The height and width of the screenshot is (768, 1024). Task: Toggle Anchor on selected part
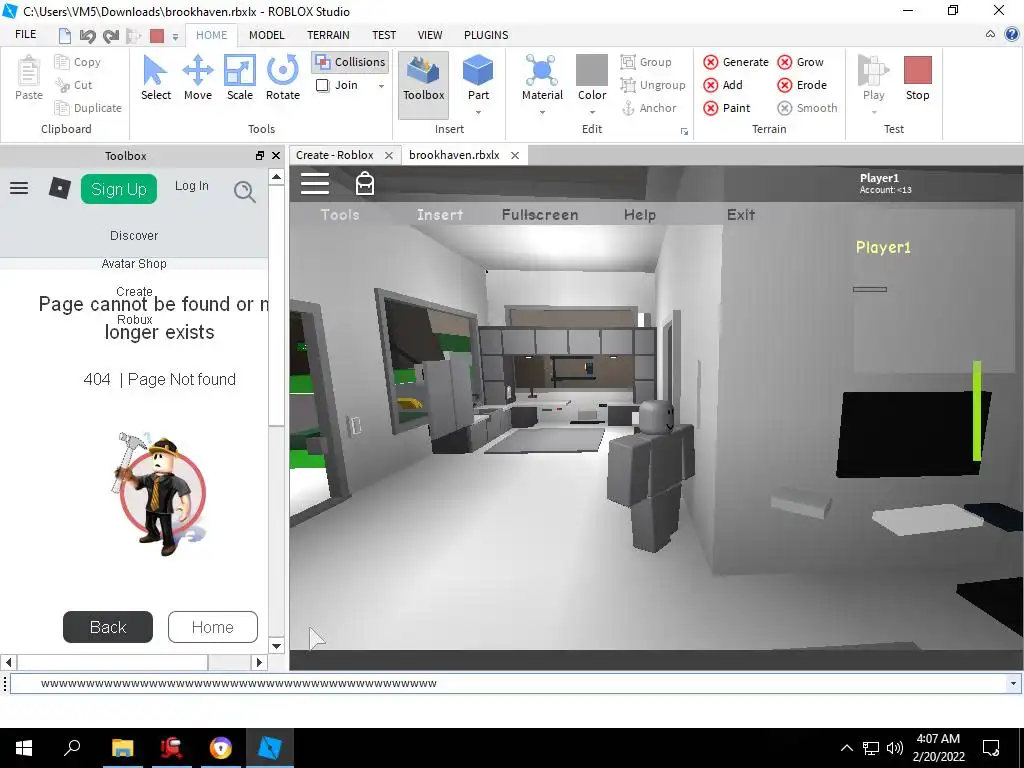click(648, 108)
